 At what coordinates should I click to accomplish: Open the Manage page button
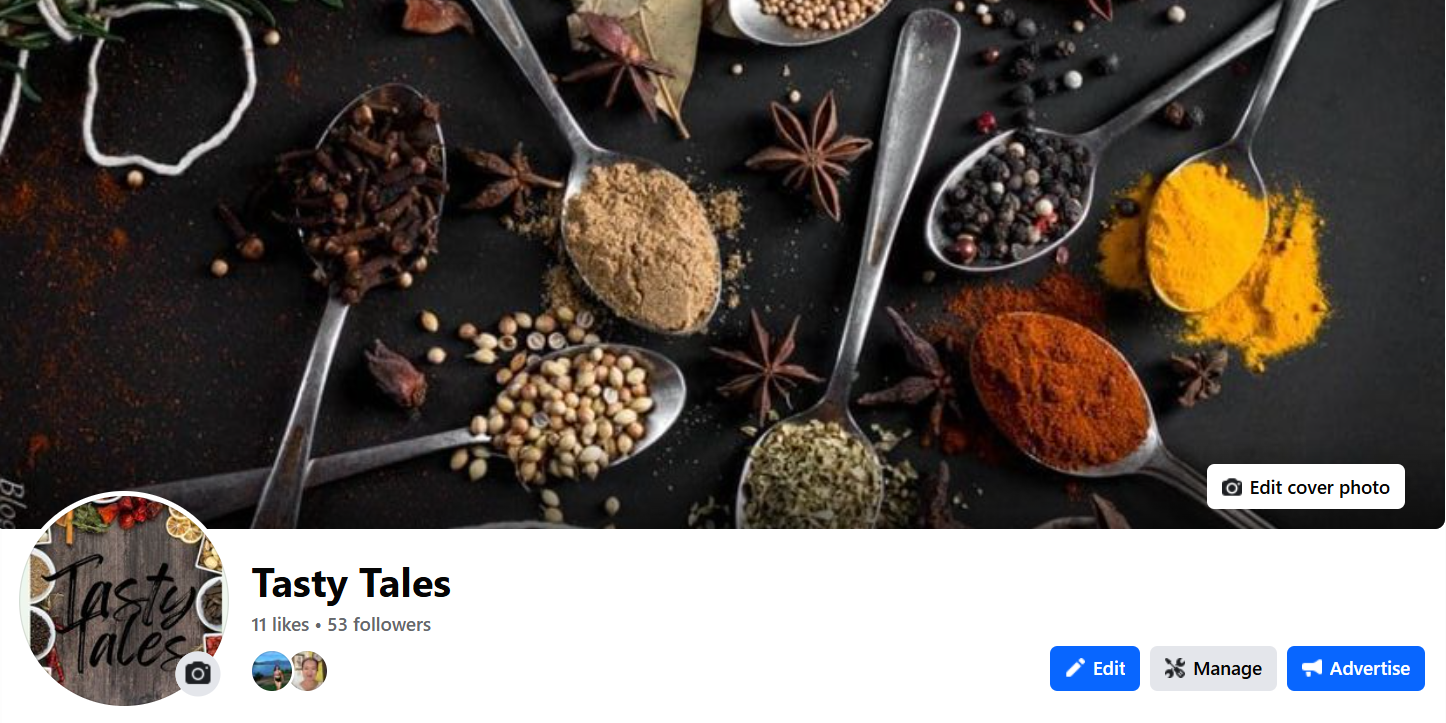pyautogui.click(x=1213, y=668)
